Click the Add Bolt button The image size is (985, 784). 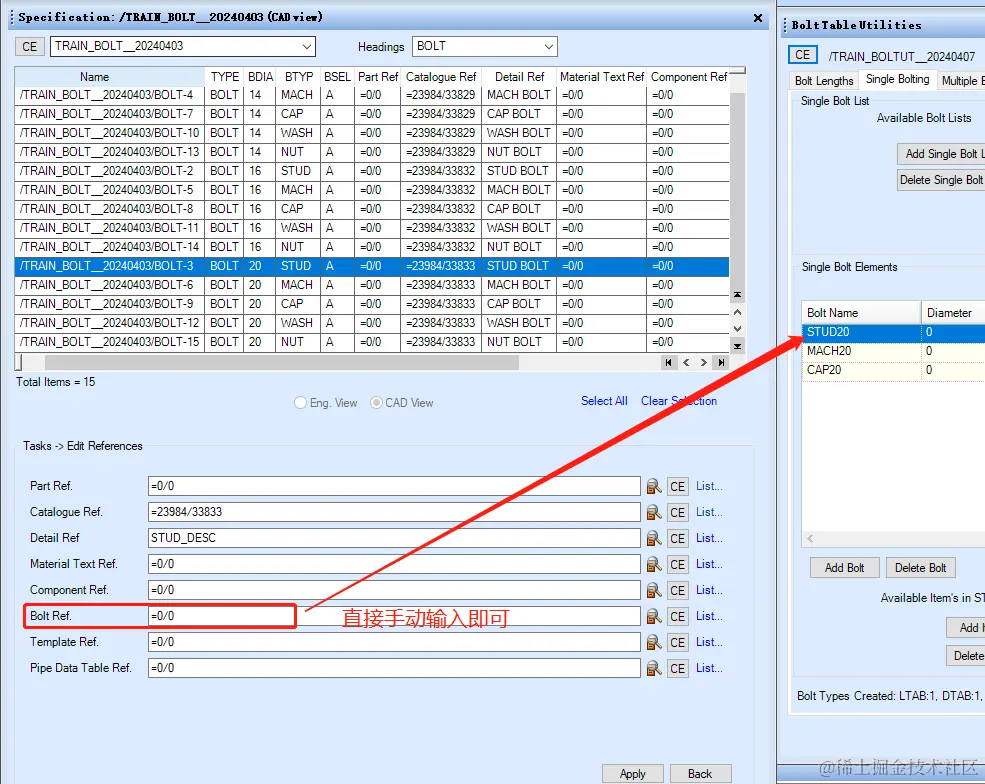[844, 568]
